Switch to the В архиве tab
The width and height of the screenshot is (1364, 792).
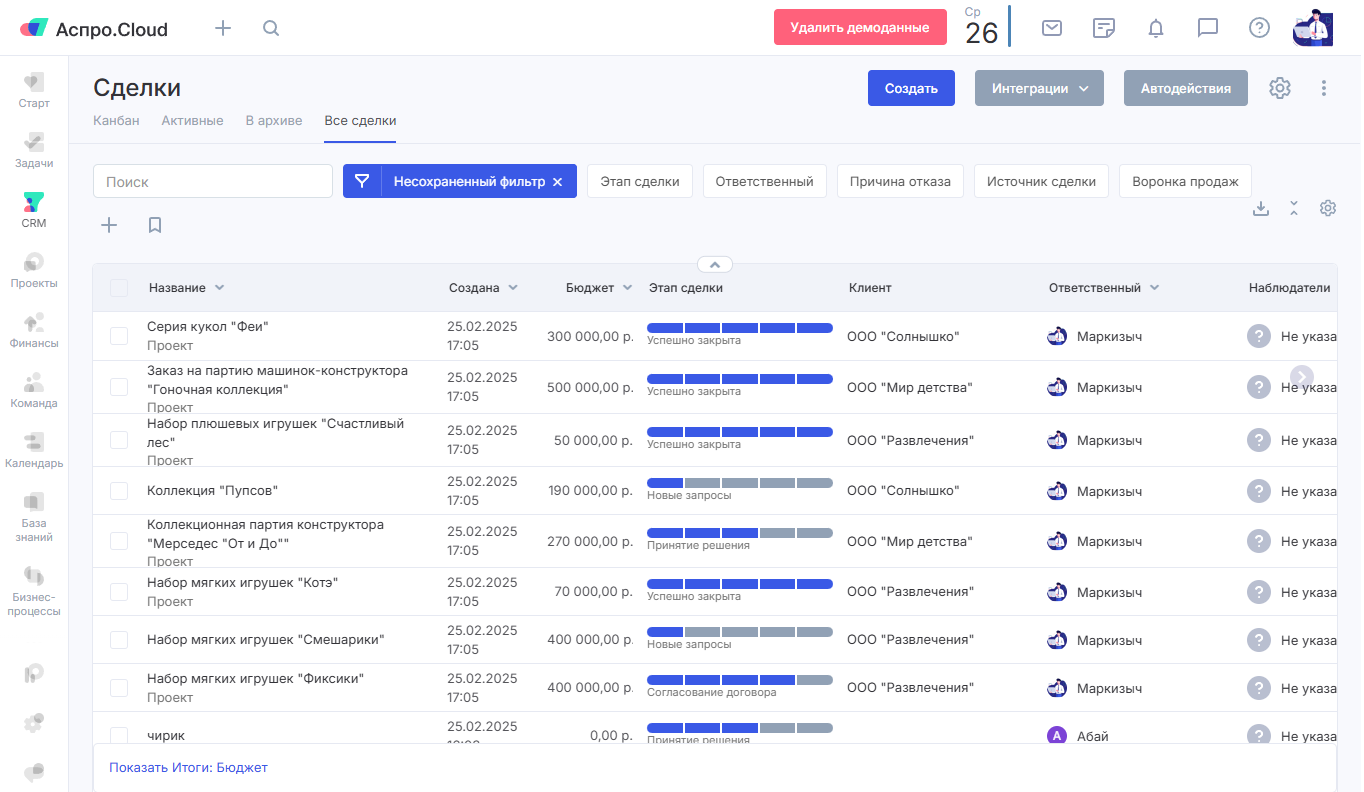click(x=274, y=121)
